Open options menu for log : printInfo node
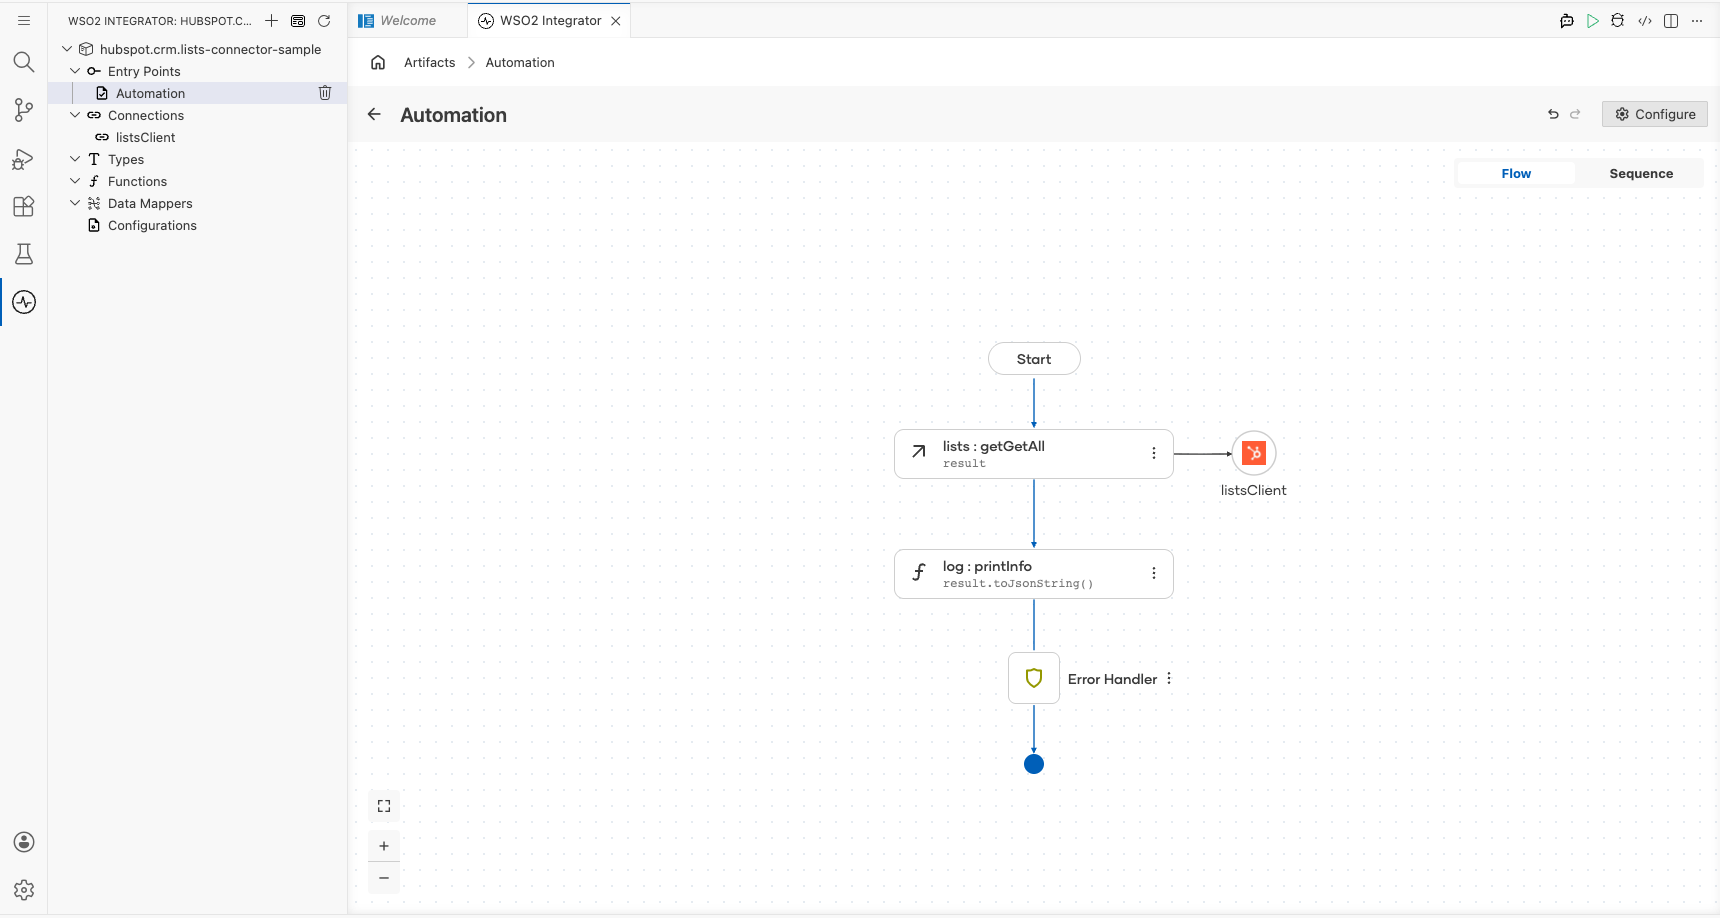Screen dimensions: 1720x918 tap(1154, 573)
